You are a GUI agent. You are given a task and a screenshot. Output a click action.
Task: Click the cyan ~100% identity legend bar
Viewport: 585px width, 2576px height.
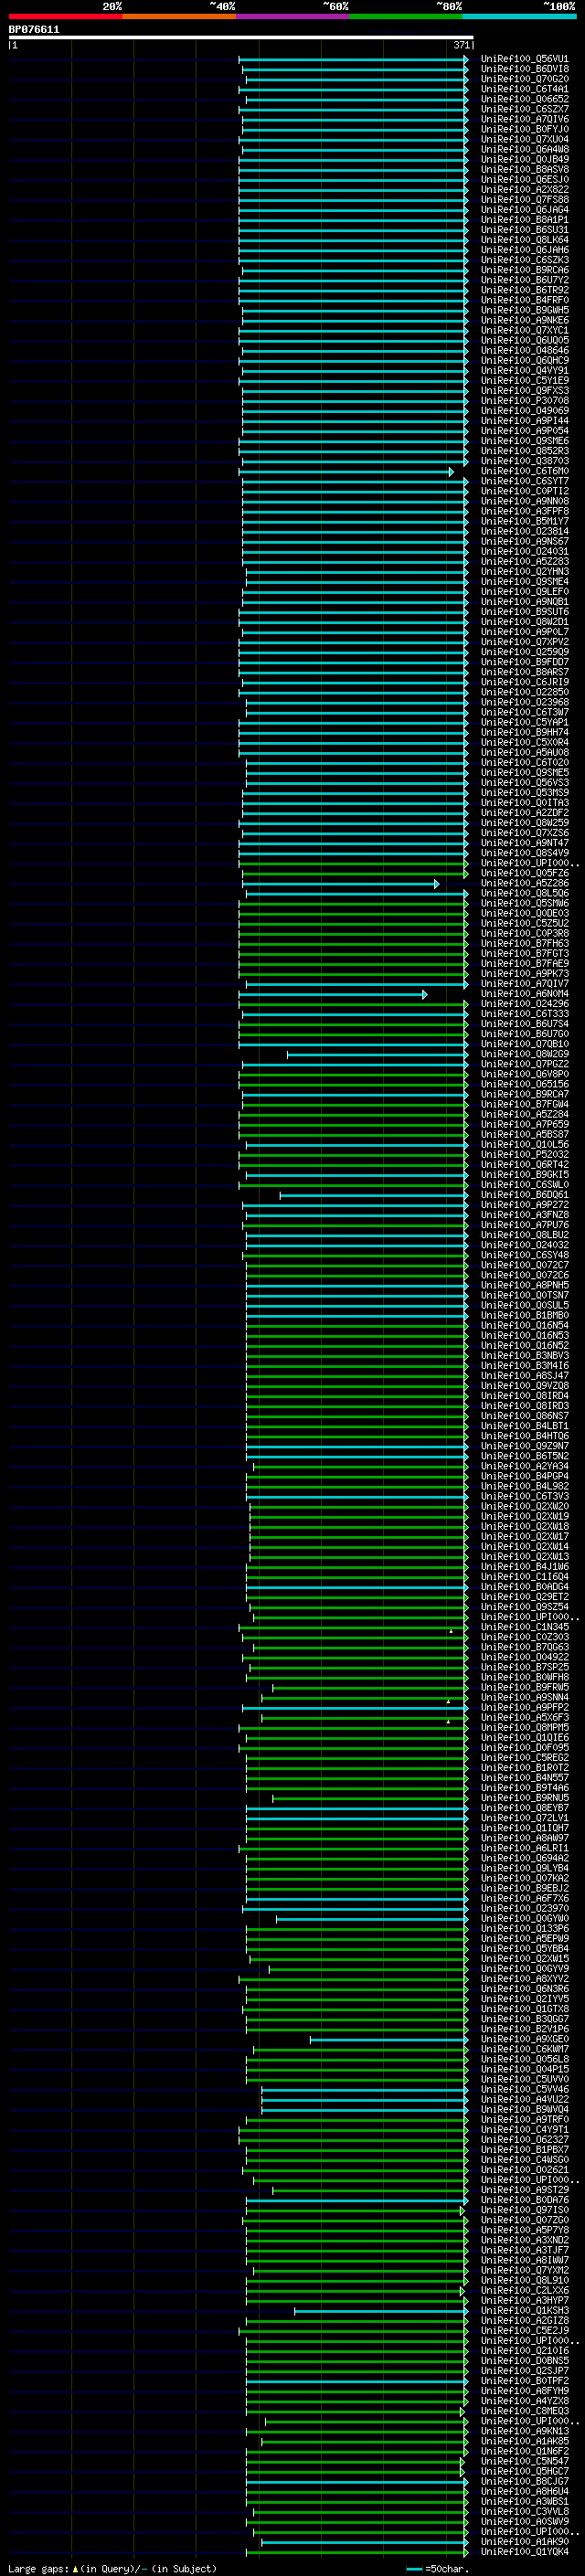click(x=520, y=16)
